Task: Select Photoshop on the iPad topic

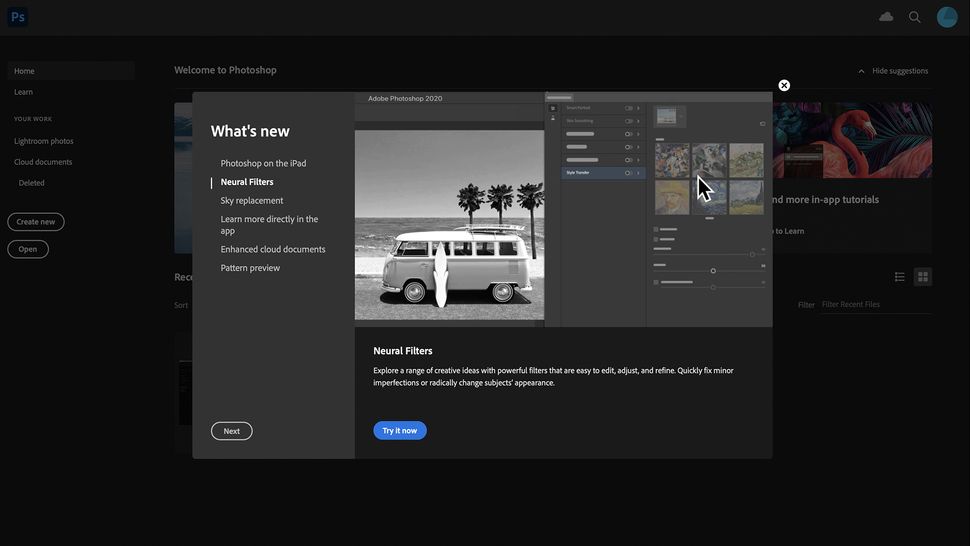Action: coord(264,163)
